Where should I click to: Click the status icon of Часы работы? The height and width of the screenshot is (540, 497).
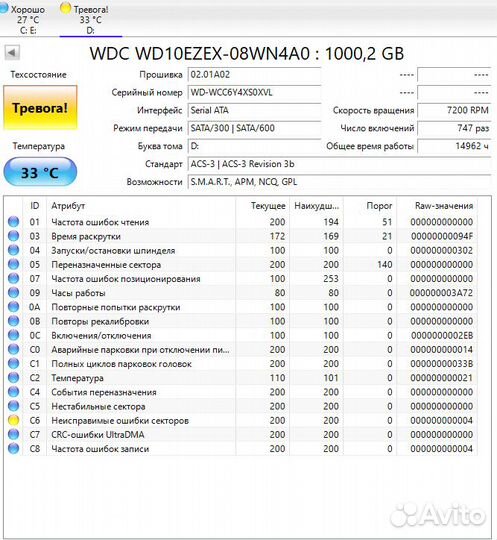13,293
